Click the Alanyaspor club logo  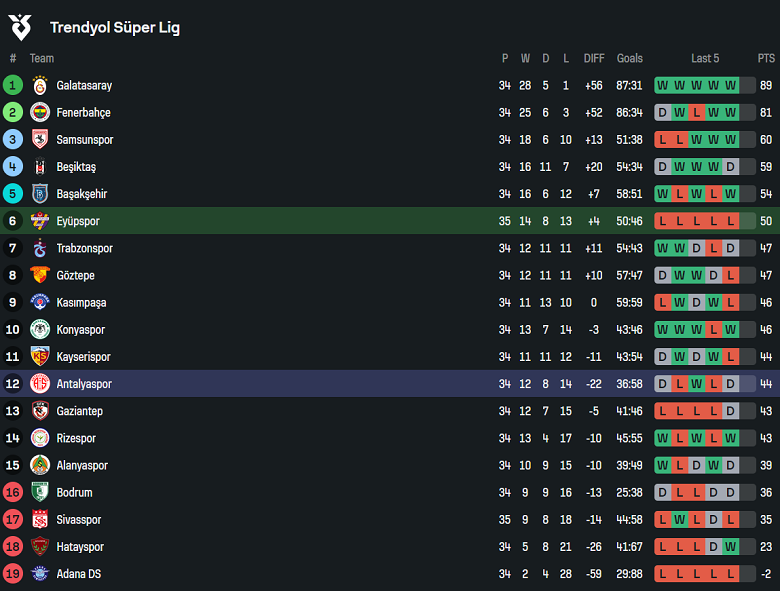[x=40, y=465]
